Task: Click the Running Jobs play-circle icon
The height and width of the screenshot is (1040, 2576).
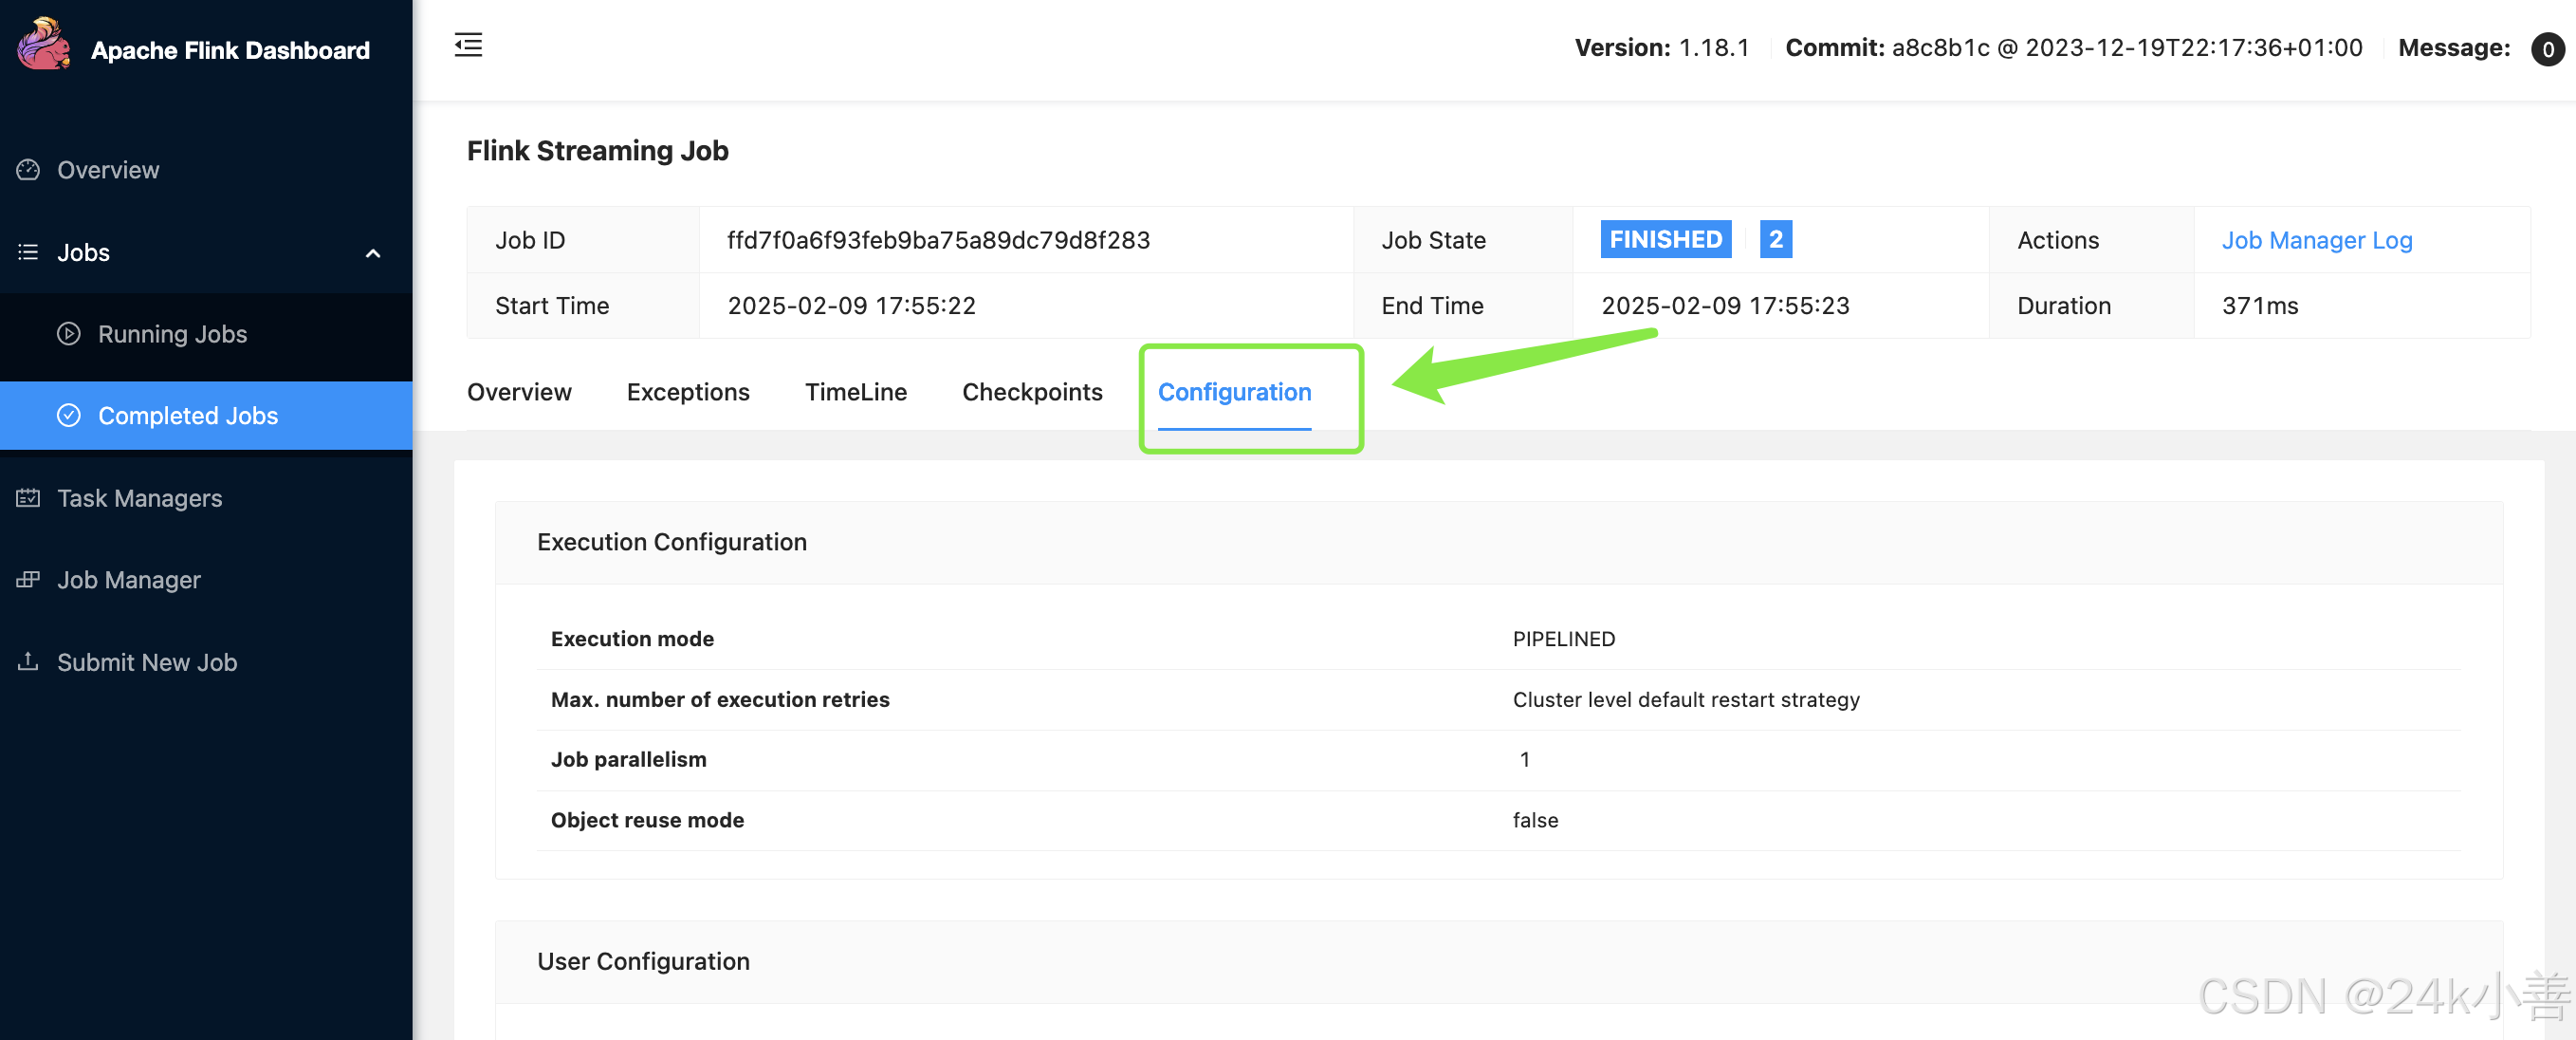Action: (x=69, y=334)
